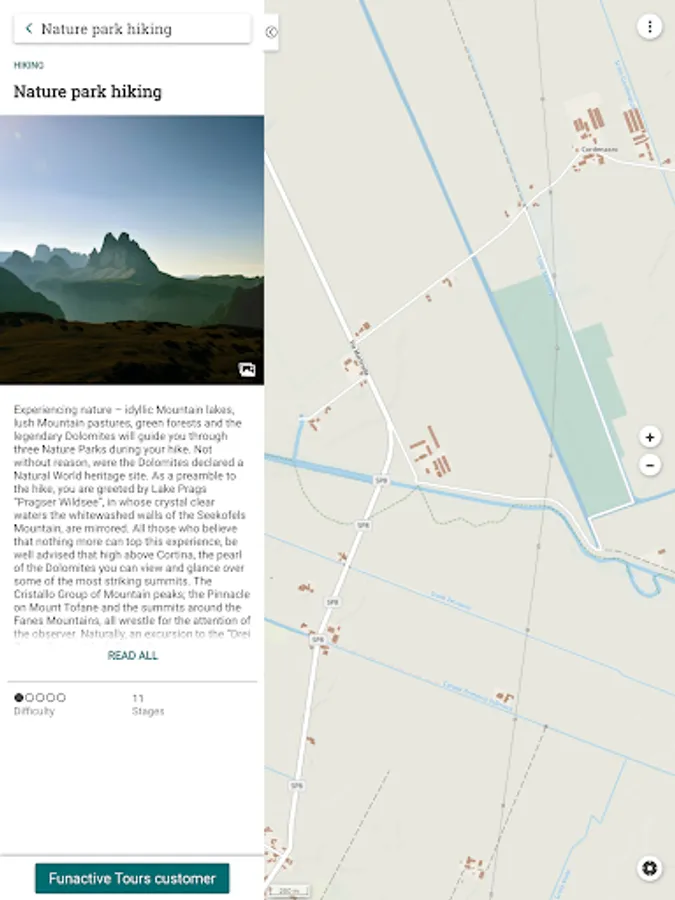Collapse the side panel with chevron
The height and width of the screenshot is (900, 675).
click(x=271, y=32)
